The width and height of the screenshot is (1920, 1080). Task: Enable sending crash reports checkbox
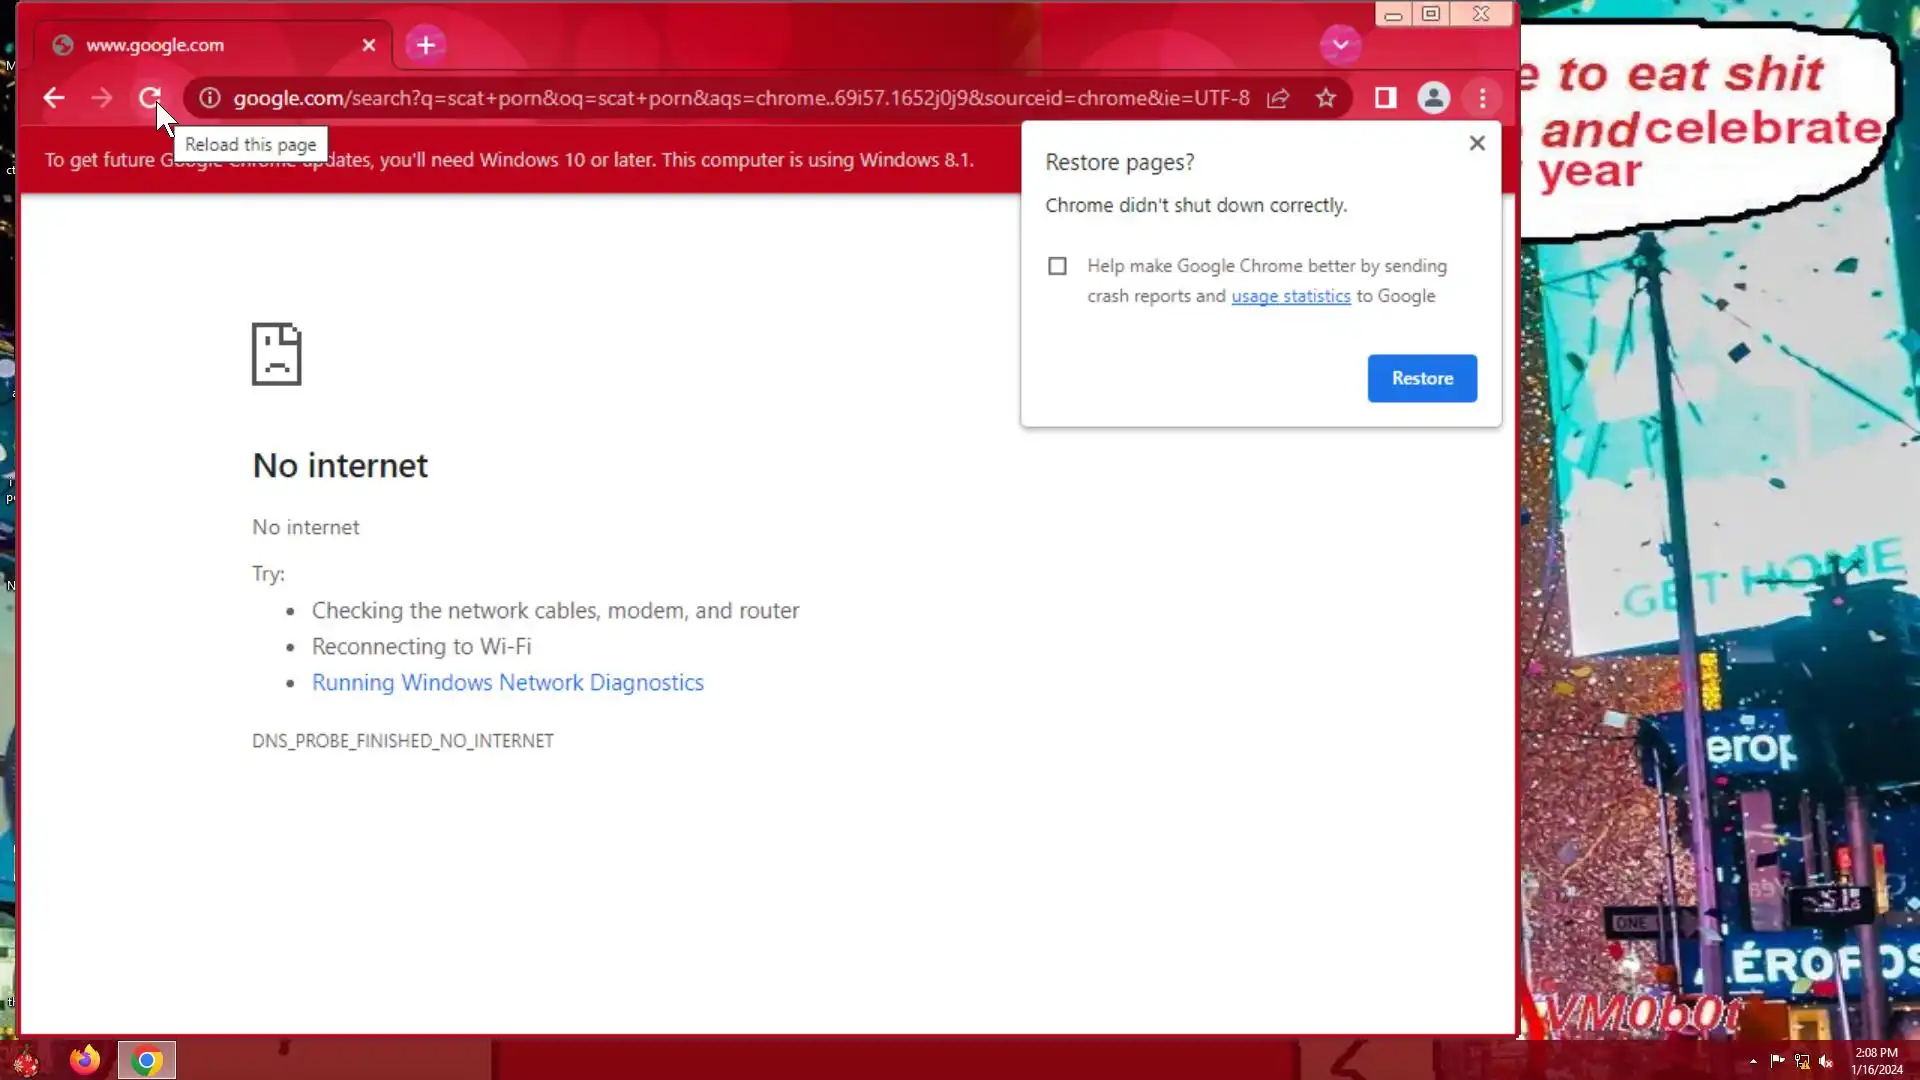pyautogui.click(x=1057, y=266)
